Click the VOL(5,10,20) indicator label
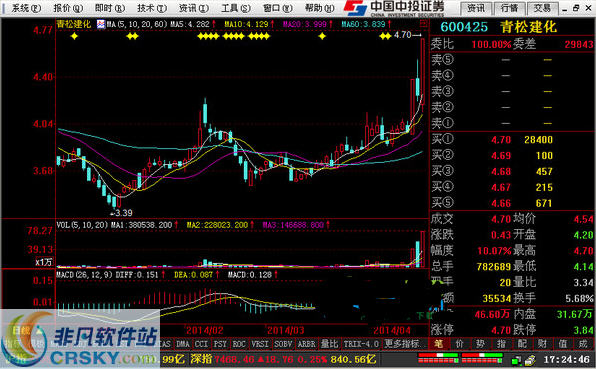Viewport: 596px width, 369px height. [82, 225]
